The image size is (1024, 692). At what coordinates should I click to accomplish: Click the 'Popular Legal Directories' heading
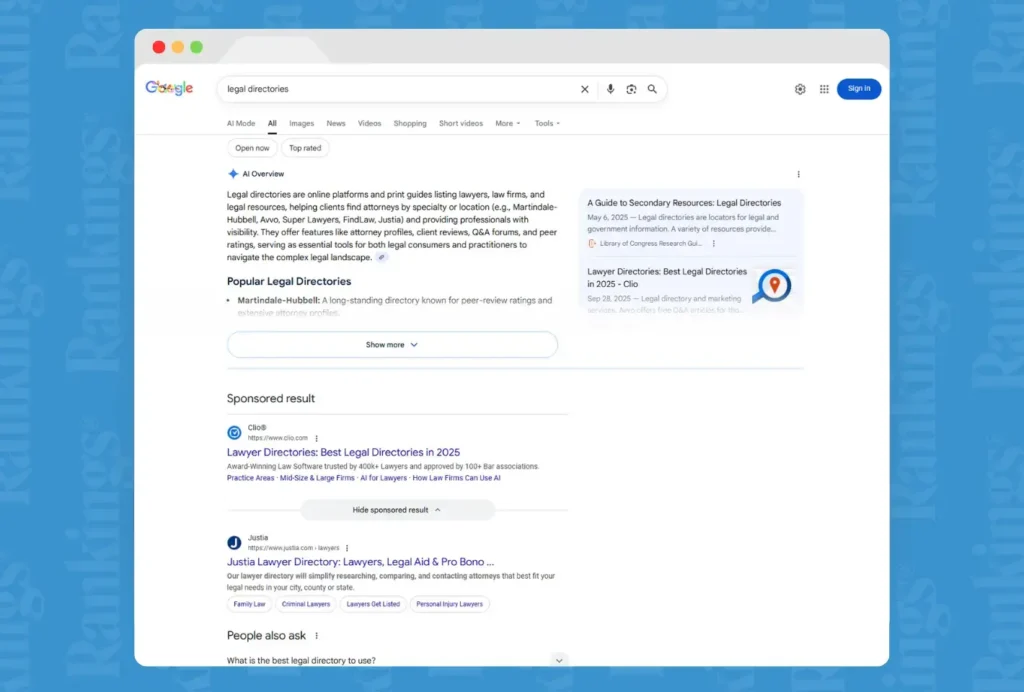tap(289, 281)
